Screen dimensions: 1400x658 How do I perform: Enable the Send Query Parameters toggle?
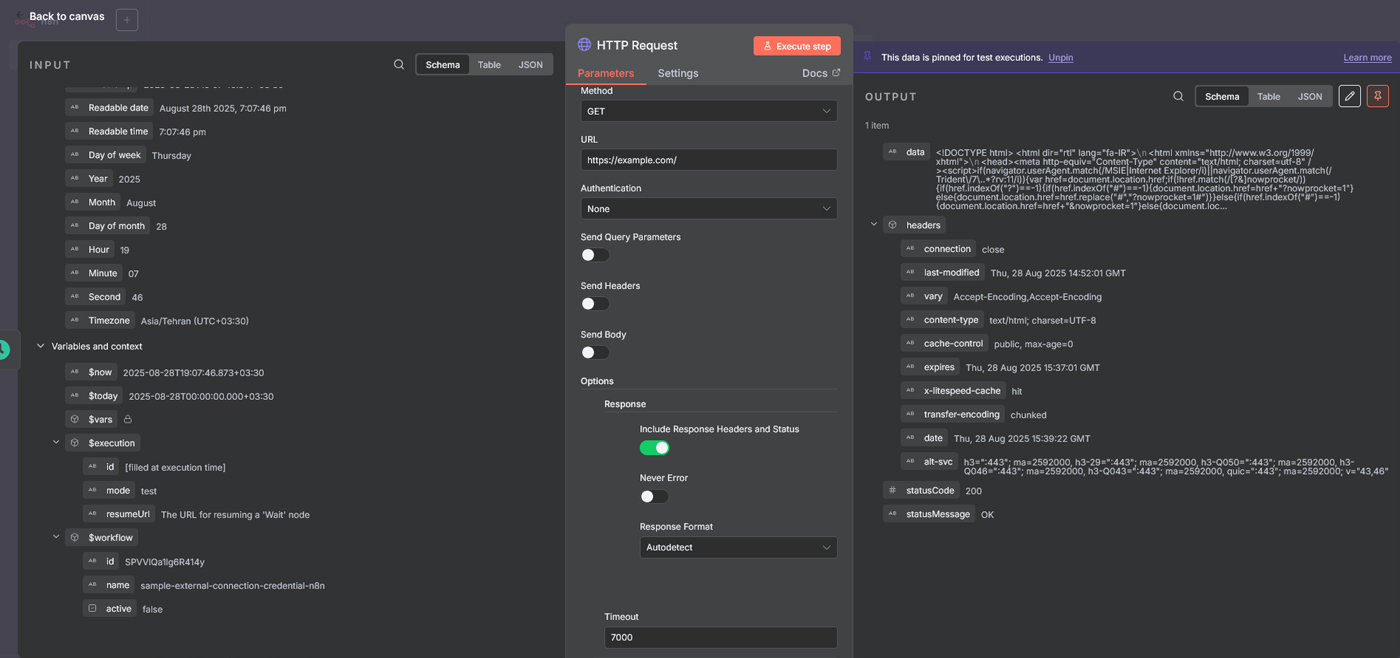pyautogui.click(x=595, y=255)
